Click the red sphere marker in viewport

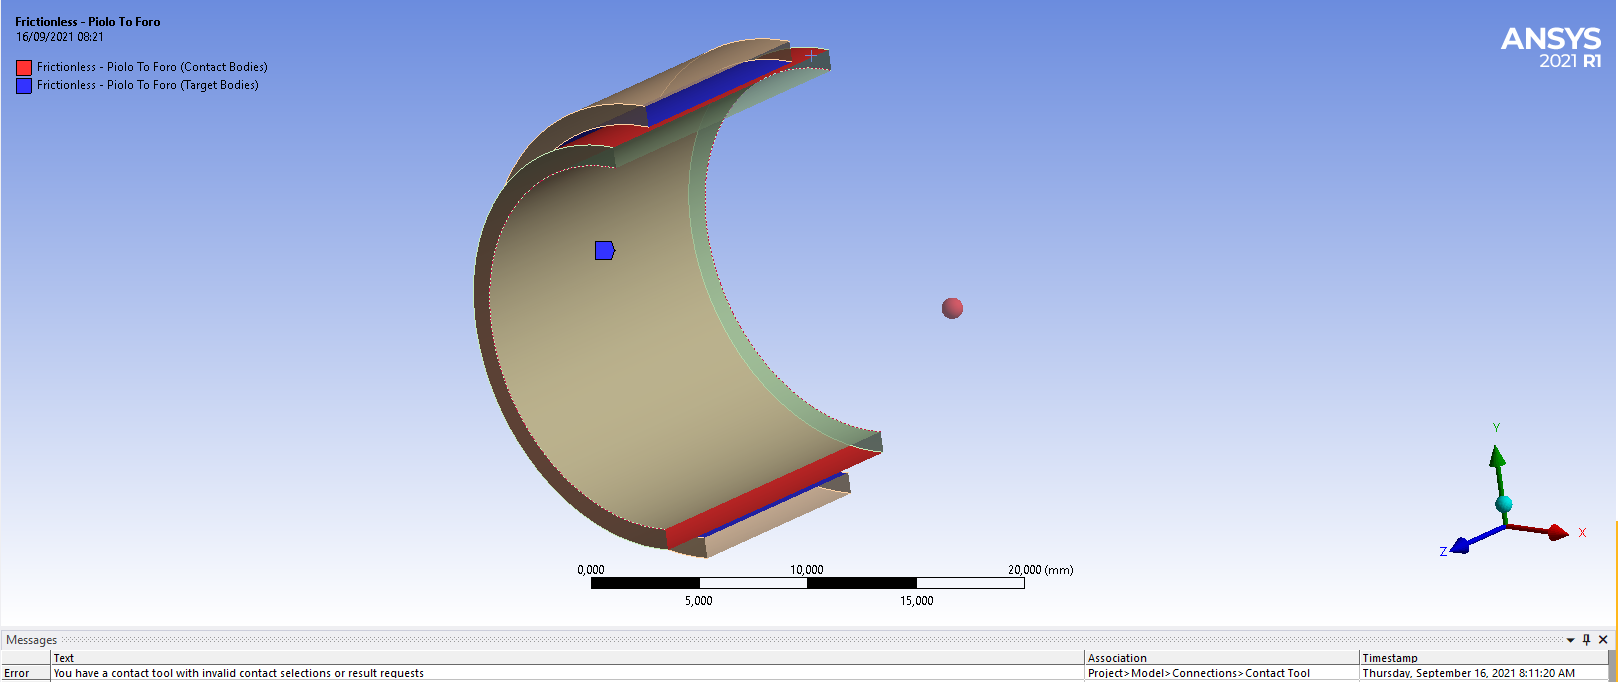tap(952, 308)
